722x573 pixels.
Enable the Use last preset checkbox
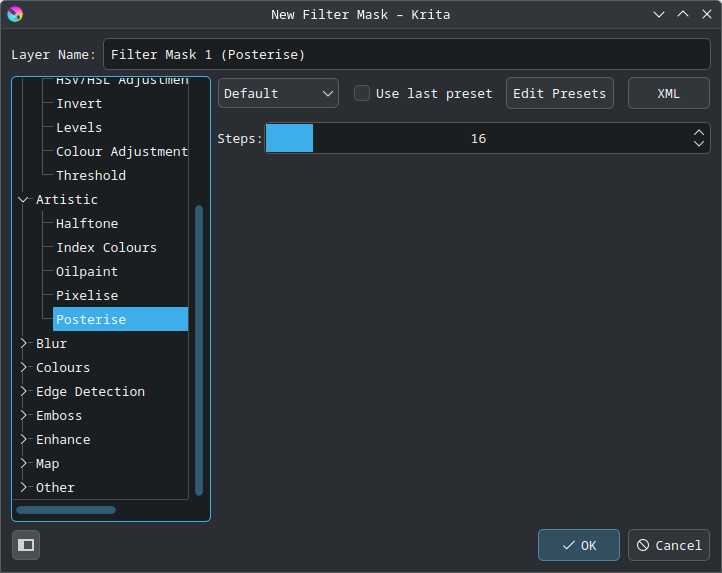coord(363,93)
